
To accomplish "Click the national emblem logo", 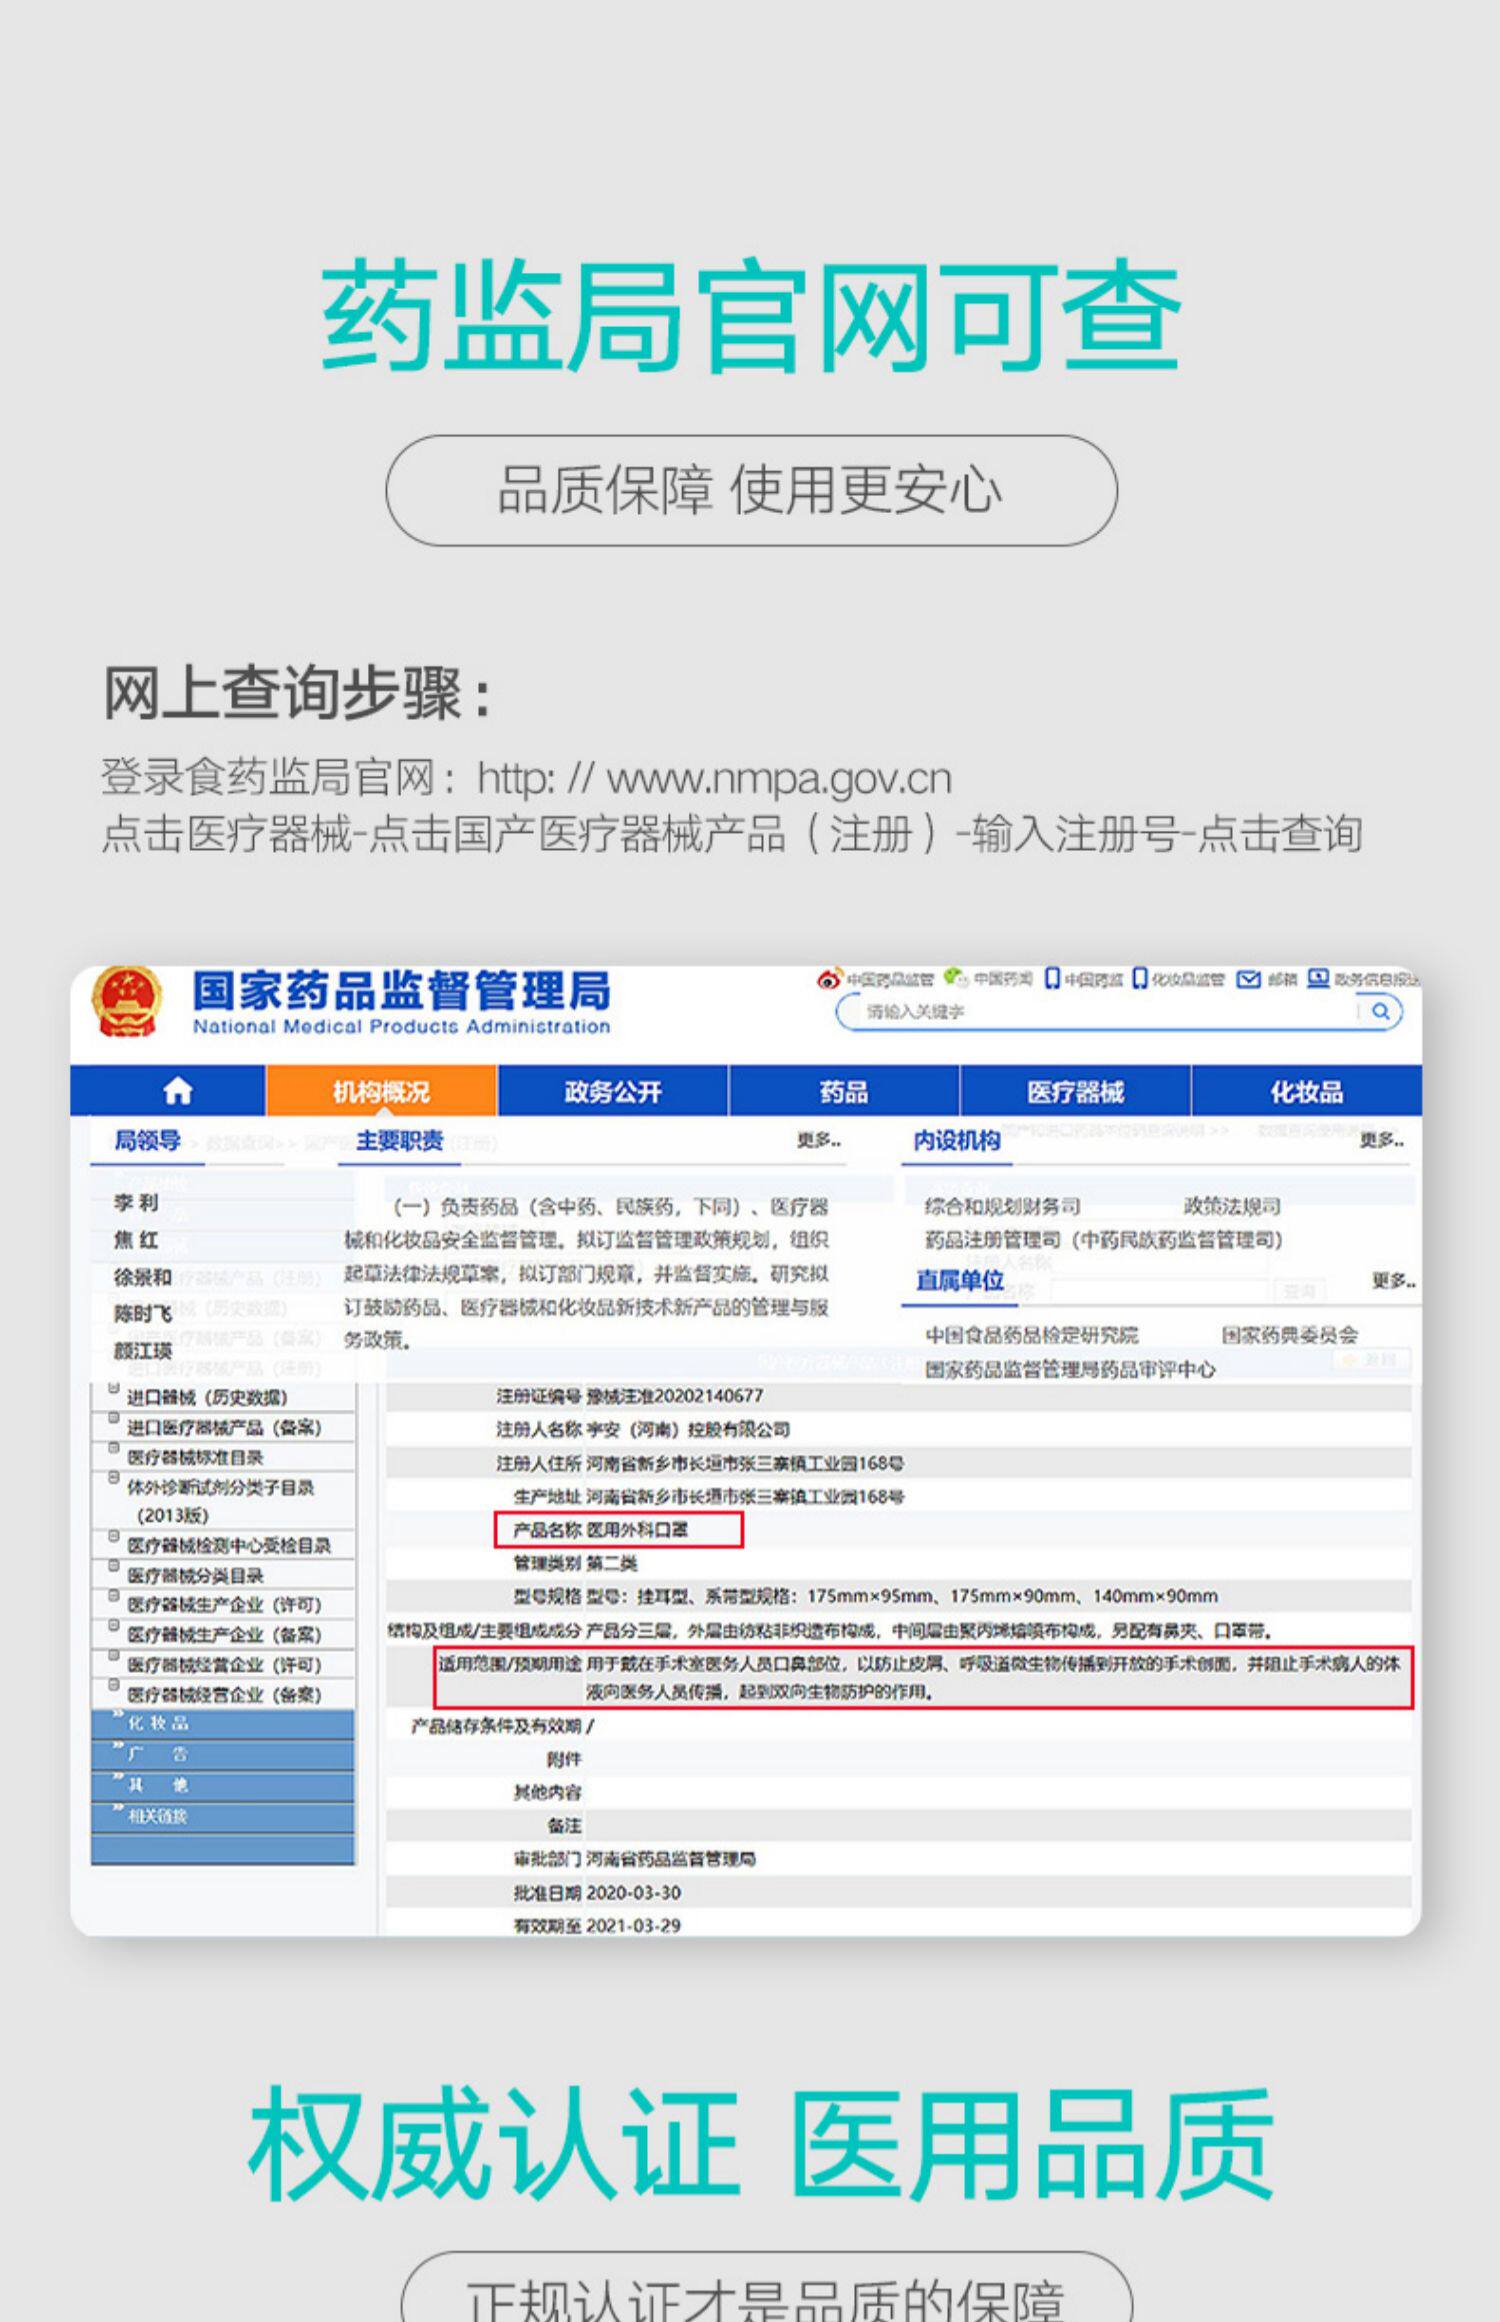I will coord(126,1002).
